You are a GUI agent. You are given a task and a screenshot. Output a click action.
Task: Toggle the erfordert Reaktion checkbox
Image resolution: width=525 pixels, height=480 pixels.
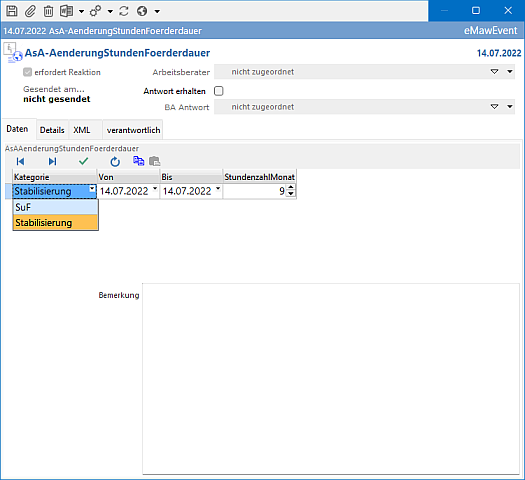(x=27, y=72)
